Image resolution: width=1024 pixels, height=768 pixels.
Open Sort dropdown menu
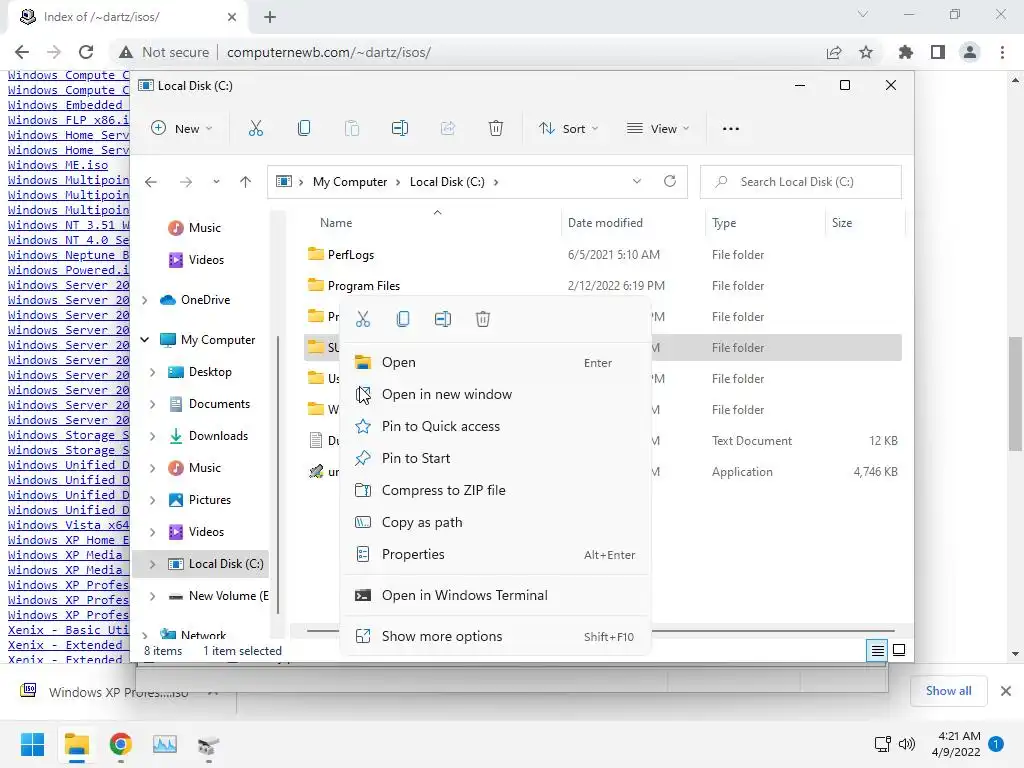568,129
